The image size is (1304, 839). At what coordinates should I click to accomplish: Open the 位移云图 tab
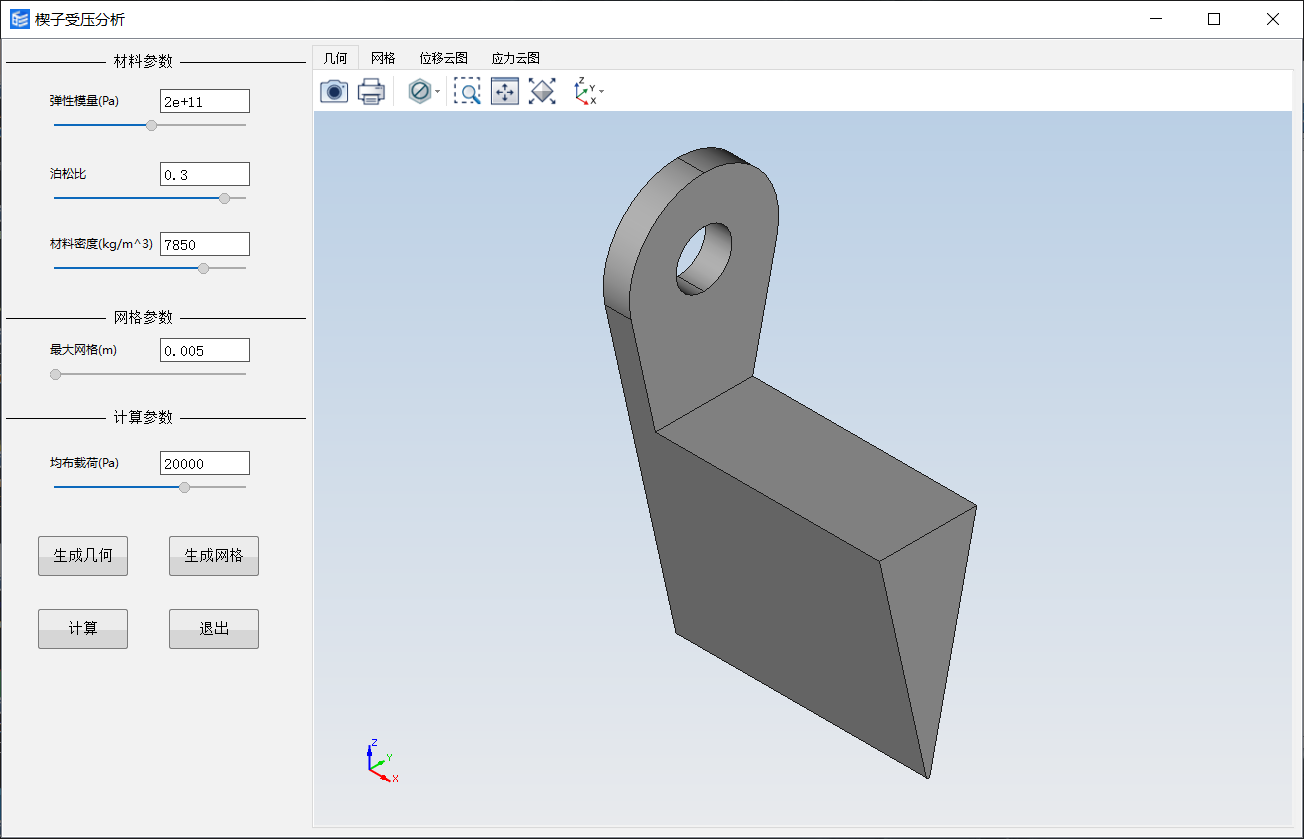(x=444, y=58)
